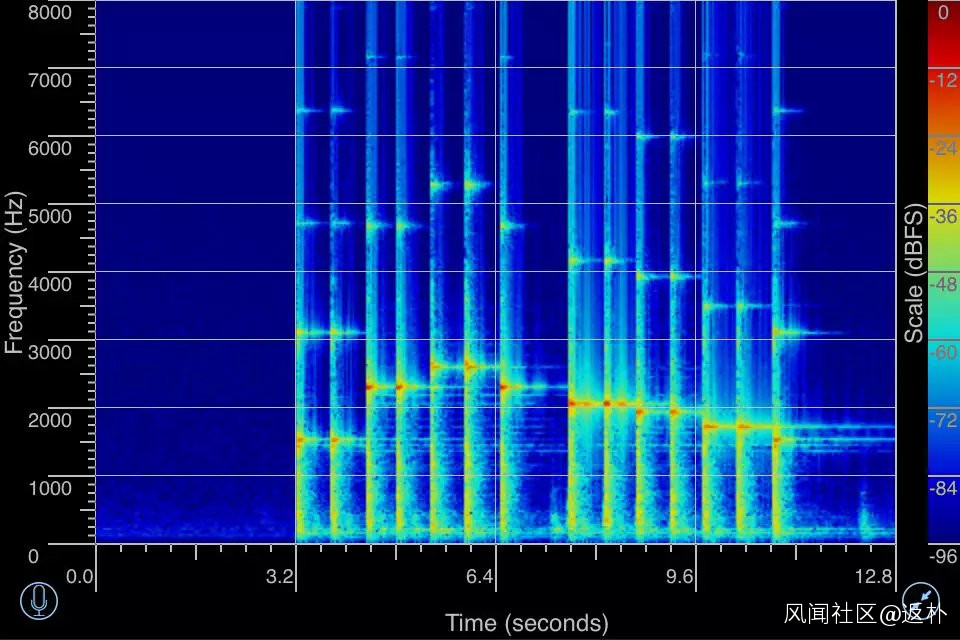Click the dBFS color scale bar

943,271
